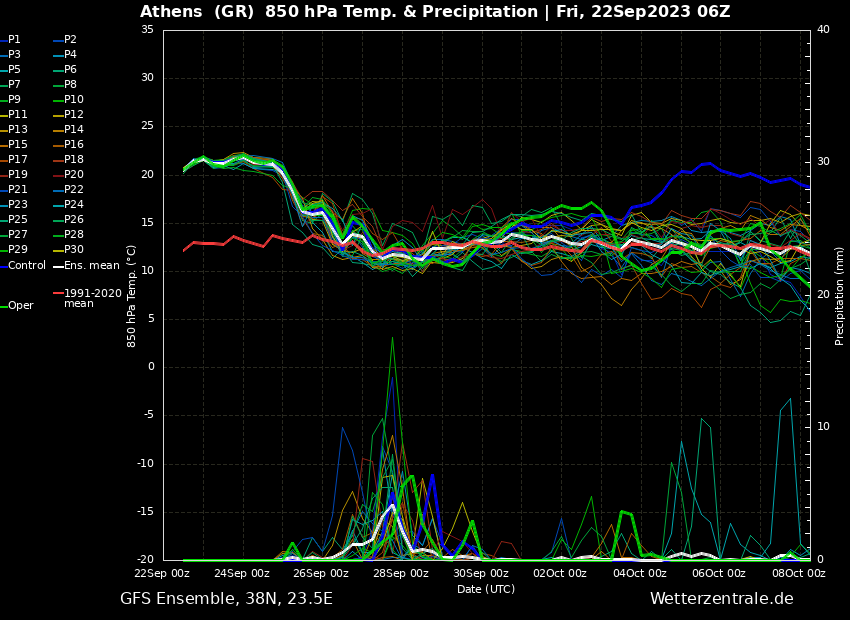Click the 28Sep 00z date tick
850x620 pixels.
tap(401, 574)
